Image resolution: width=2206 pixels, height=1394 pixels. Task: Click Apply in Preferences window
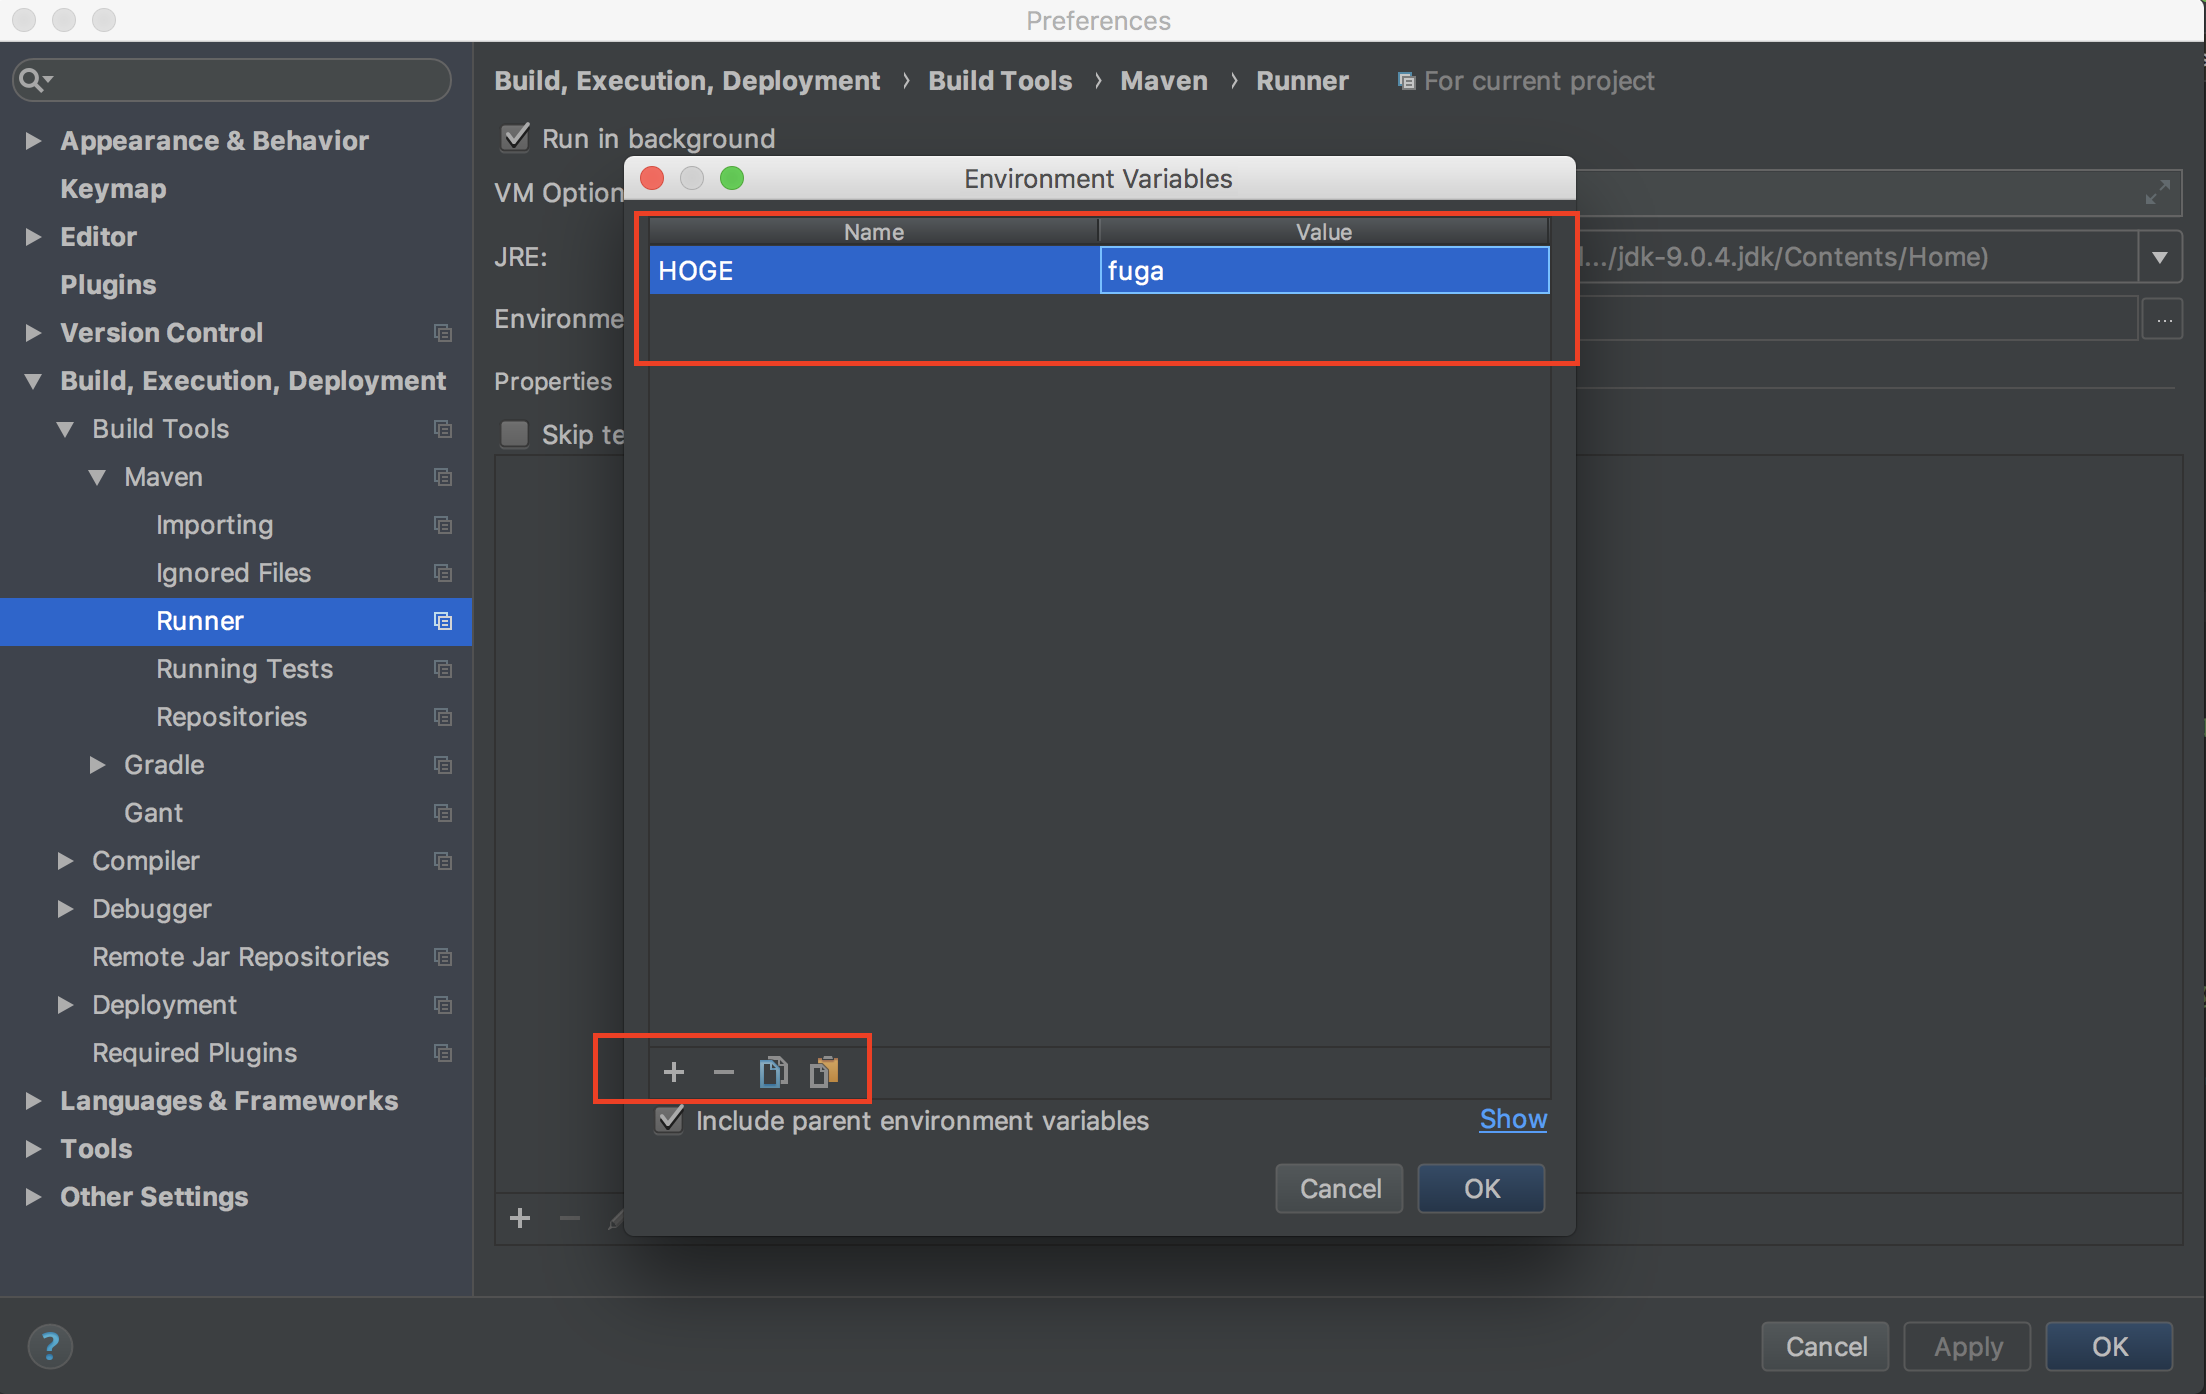pos(1967,1346)
